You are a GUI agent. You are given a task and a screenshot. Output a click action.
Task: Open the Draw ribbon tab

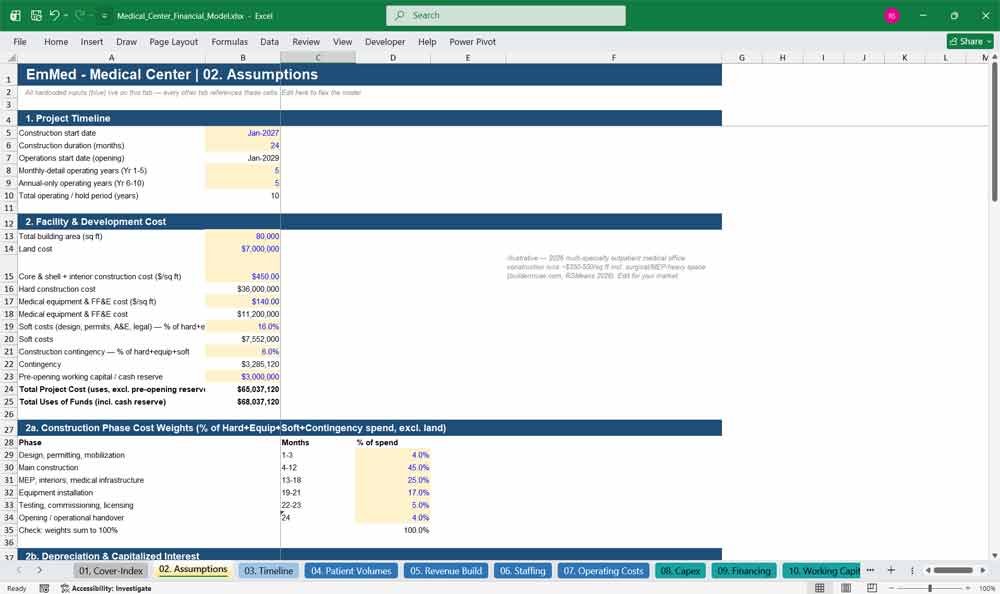click(x=126, y=41)
